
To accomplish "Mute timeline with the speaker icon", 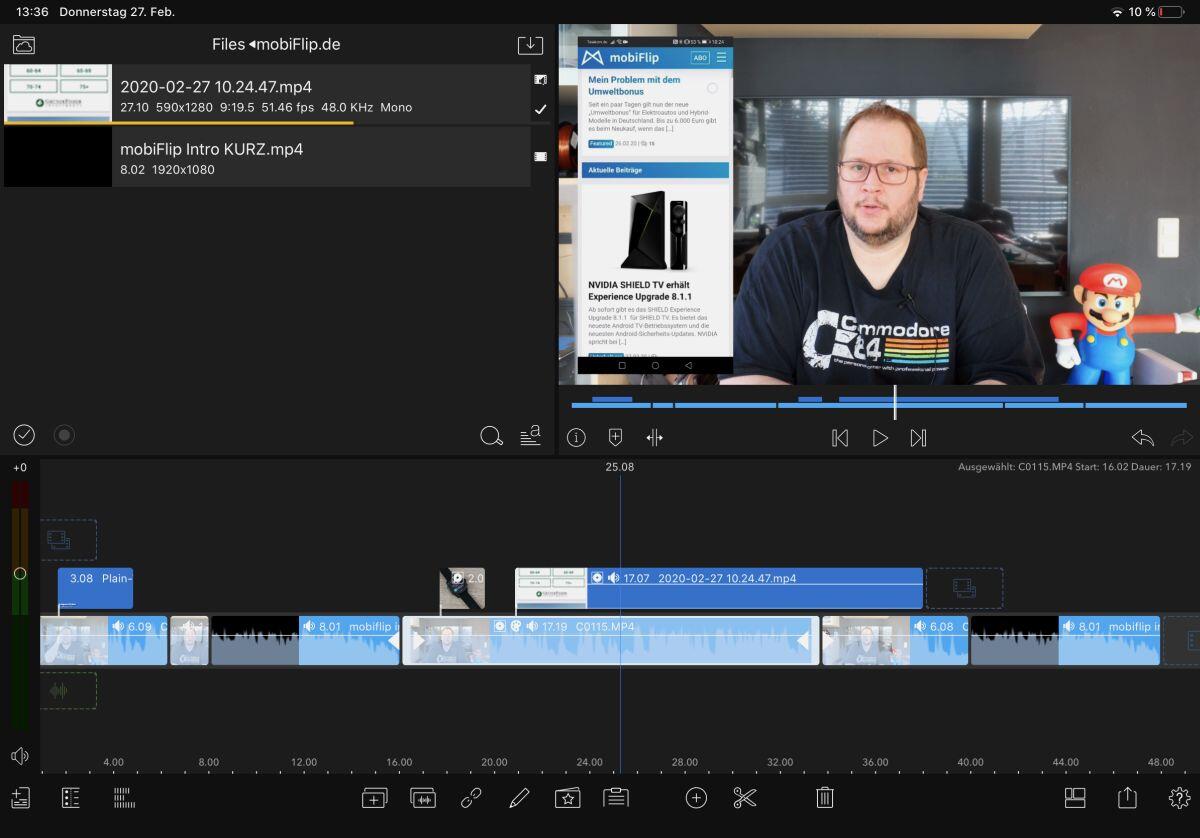I will (x=20, y=756).
